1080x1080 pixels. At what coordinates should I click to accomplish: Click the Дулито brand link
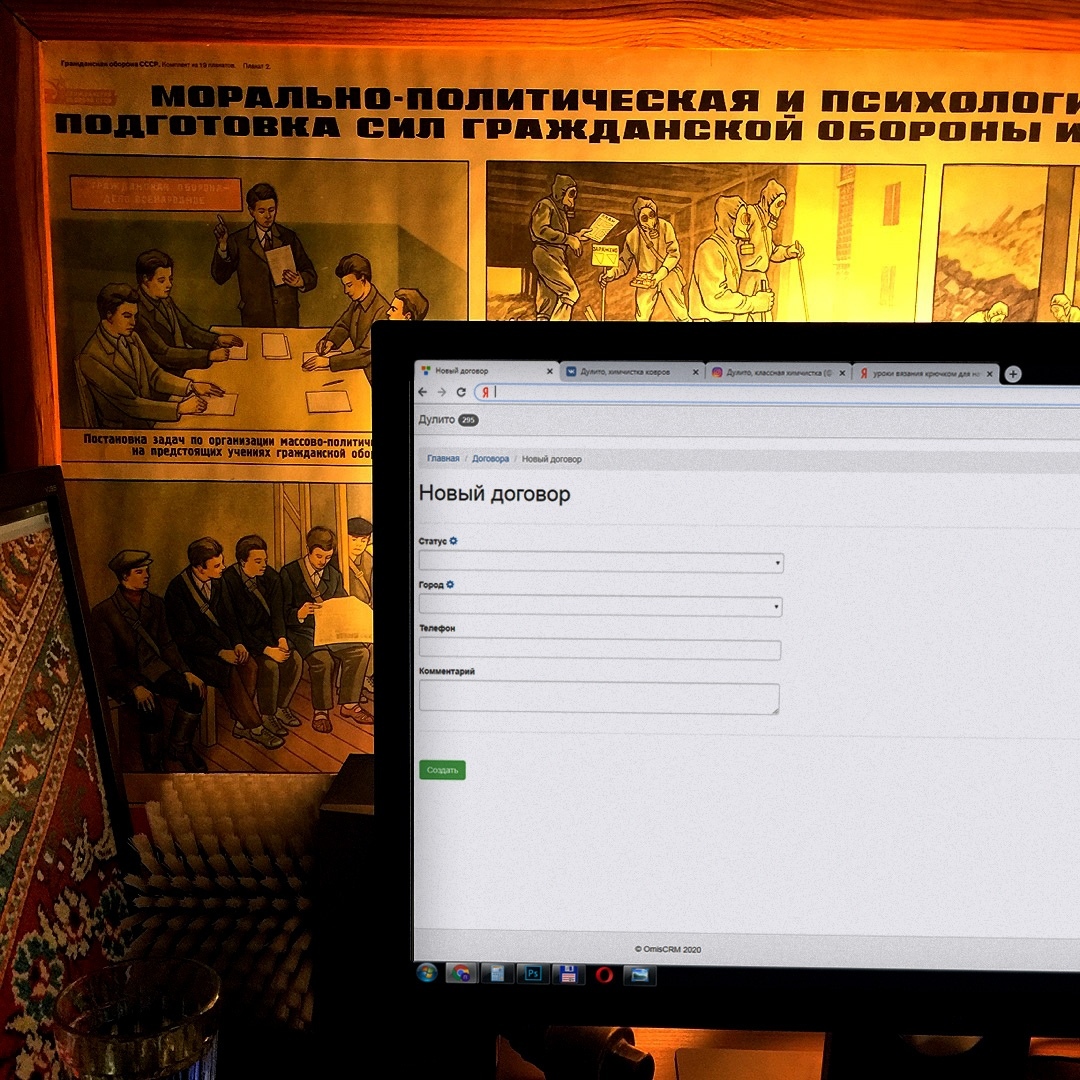coord(436,419)
